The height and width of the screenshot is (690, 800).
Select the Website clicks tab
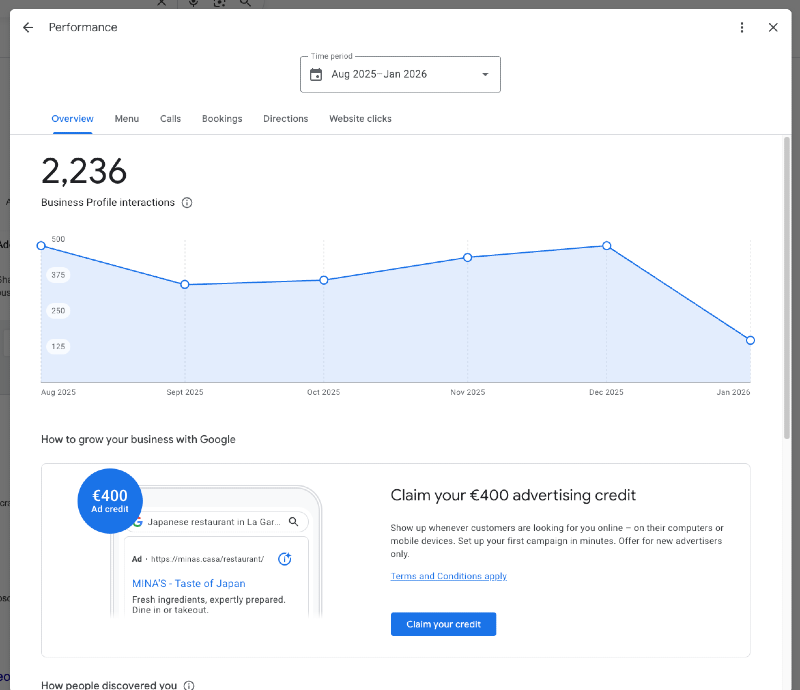tap(360, 119)
